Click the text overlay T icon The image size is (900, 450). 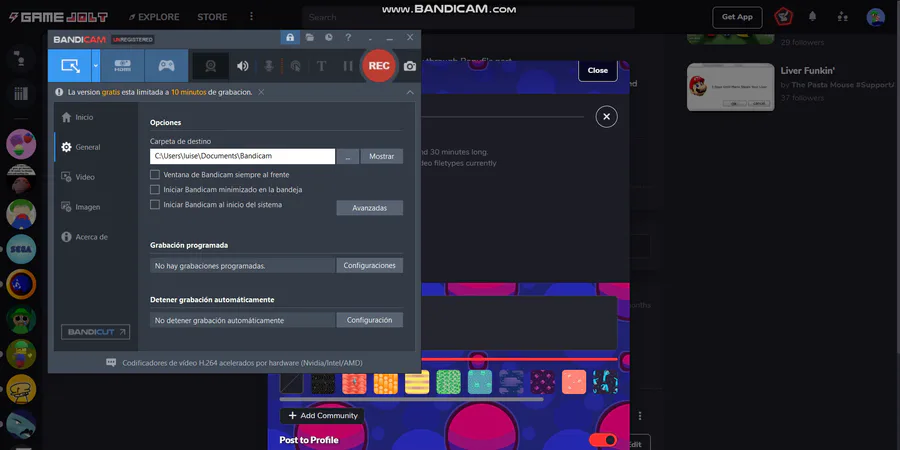(x=321, y=66)
